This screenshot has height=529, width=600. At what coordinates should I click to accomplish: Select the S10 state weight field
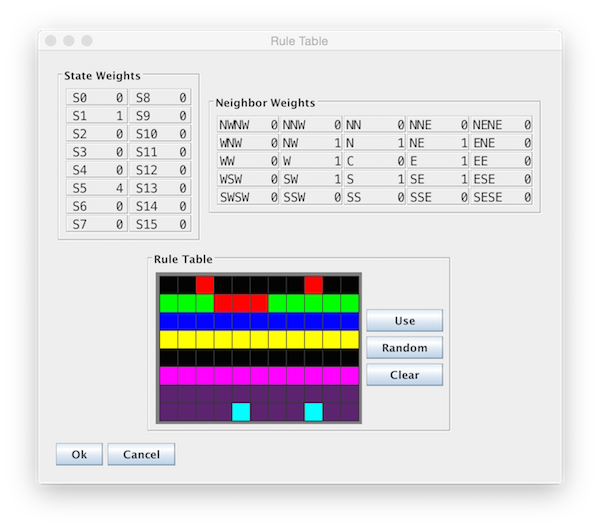coord(160,134)
